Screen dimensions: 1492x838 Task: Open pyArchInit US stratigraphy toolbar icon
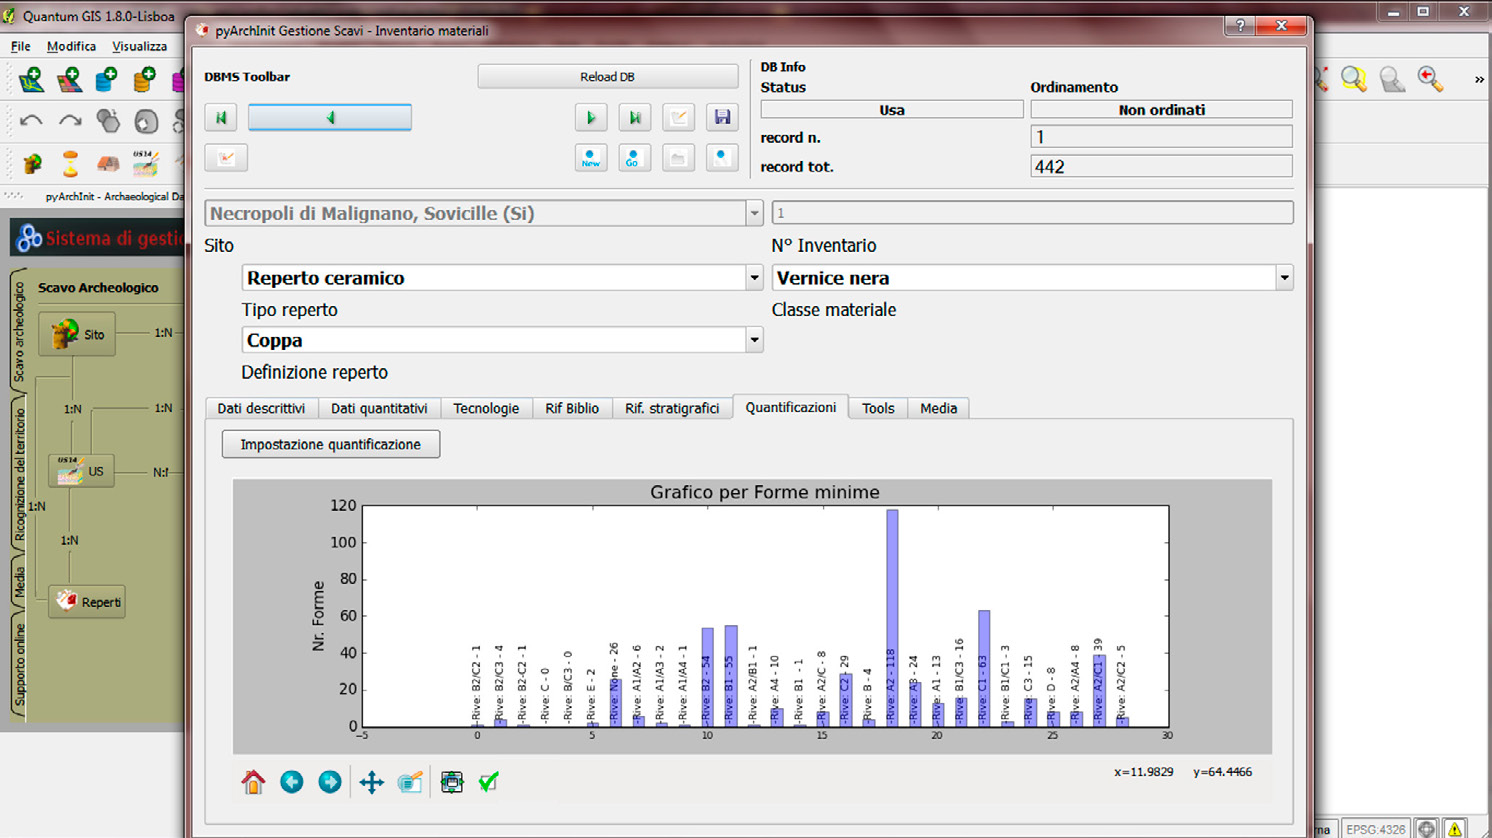coord(146,162)
